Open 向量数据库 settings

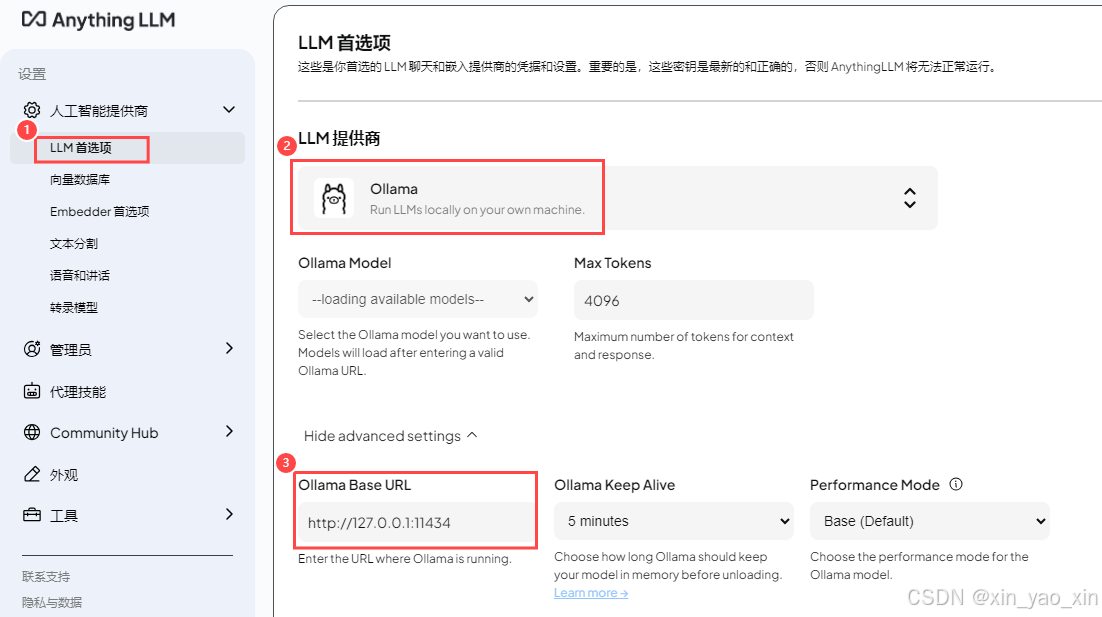[79, 180]
